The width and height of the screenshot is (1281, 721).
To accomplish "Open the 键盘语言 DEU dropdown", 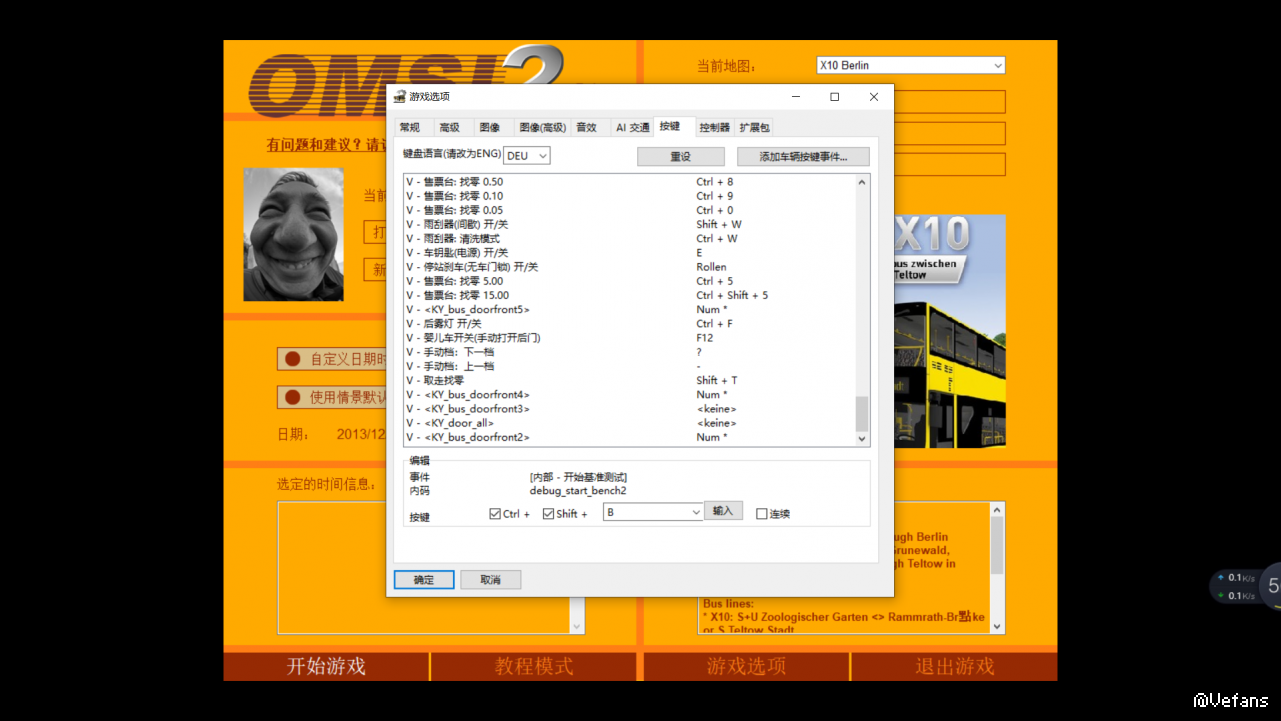I will tap(527, 156).
